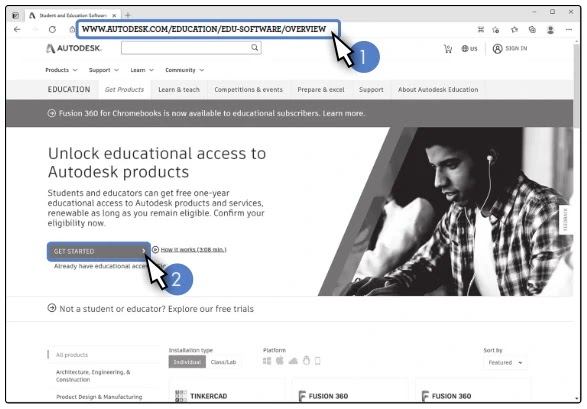Click the EDUCATION heading link
This screenshot has height=409, width=587.
point(69,89)
